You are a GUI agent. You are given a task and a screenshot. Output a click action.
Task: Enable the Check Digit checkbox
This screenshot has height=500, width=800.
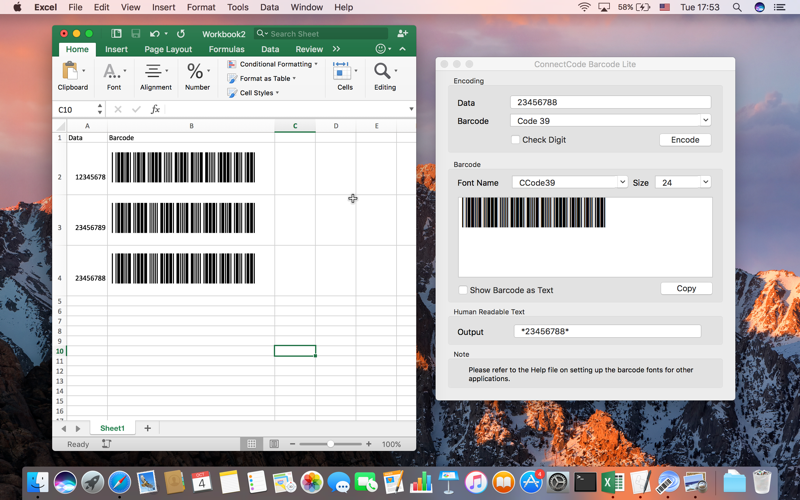click(515, 139)
